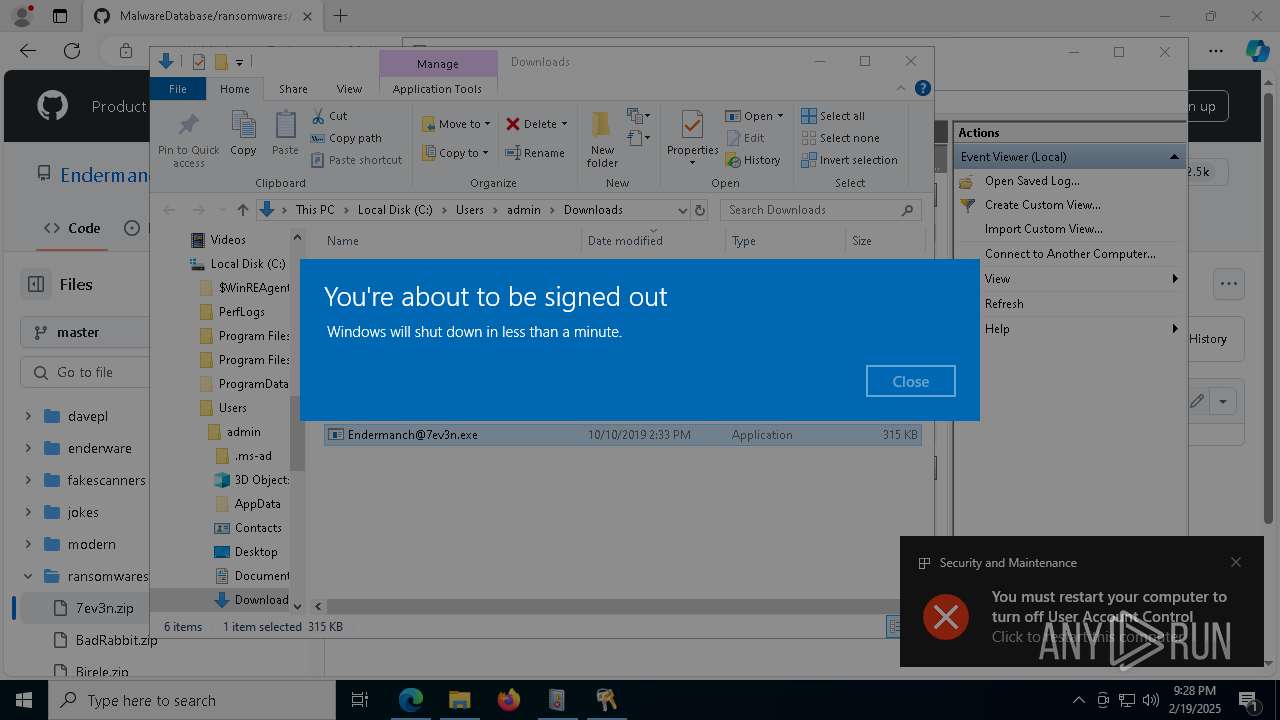Screen dimensions: 1280x720
Task: Sort by Date modified column
Action: pos(653,241)
